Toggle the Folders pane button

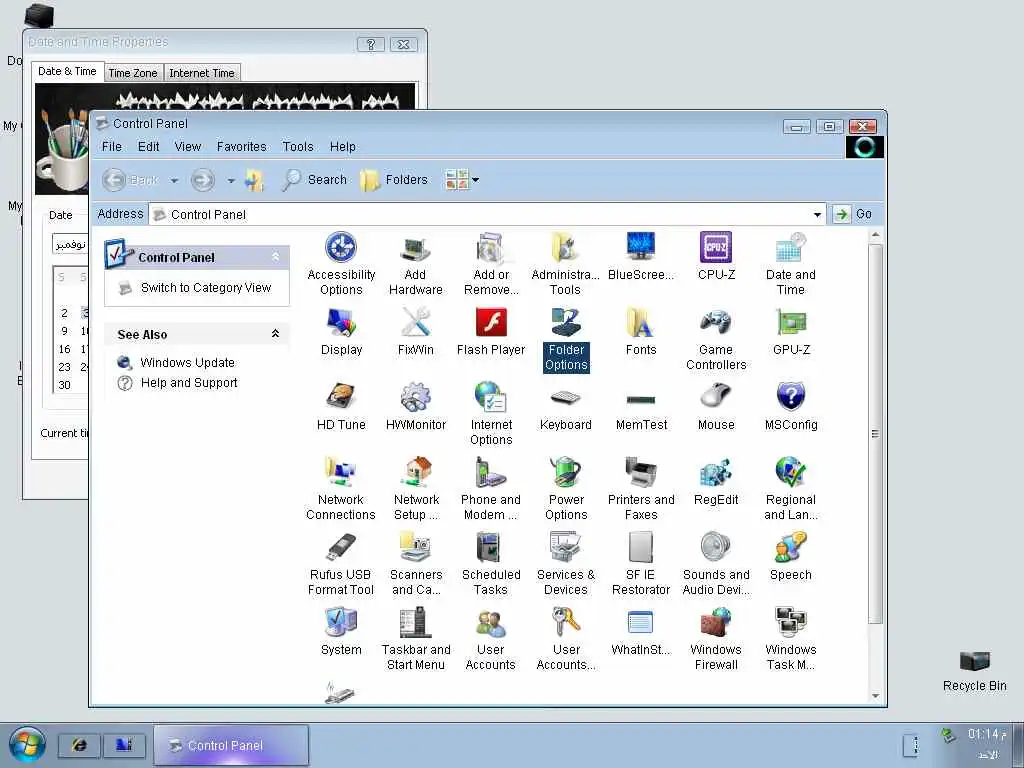tap(394, 180)
